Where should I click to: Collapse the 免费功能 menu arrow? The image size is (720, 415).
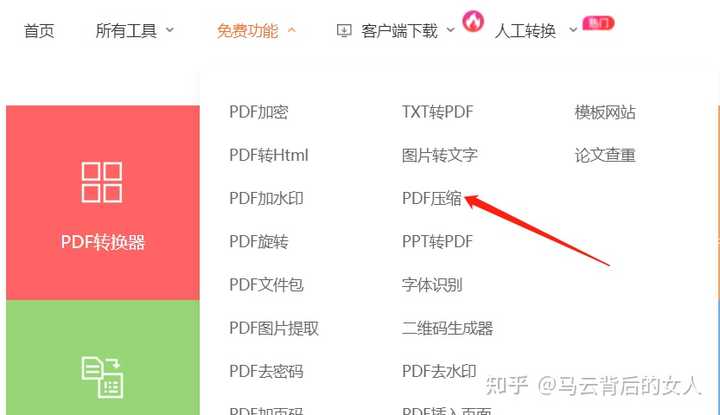[292, 30]
